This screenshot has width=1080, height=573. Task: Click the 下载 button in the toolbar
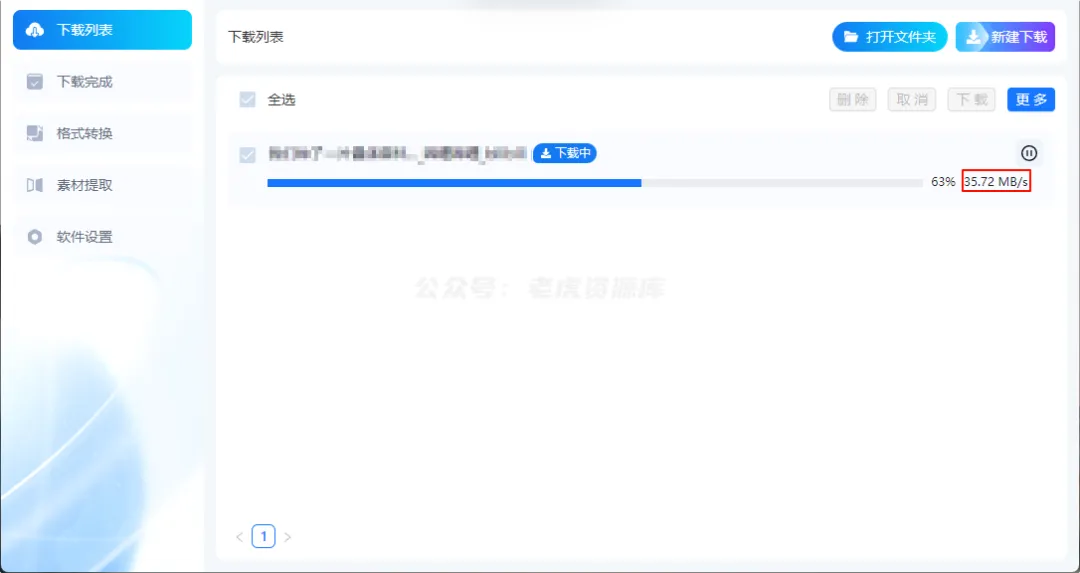coord(972,99)
